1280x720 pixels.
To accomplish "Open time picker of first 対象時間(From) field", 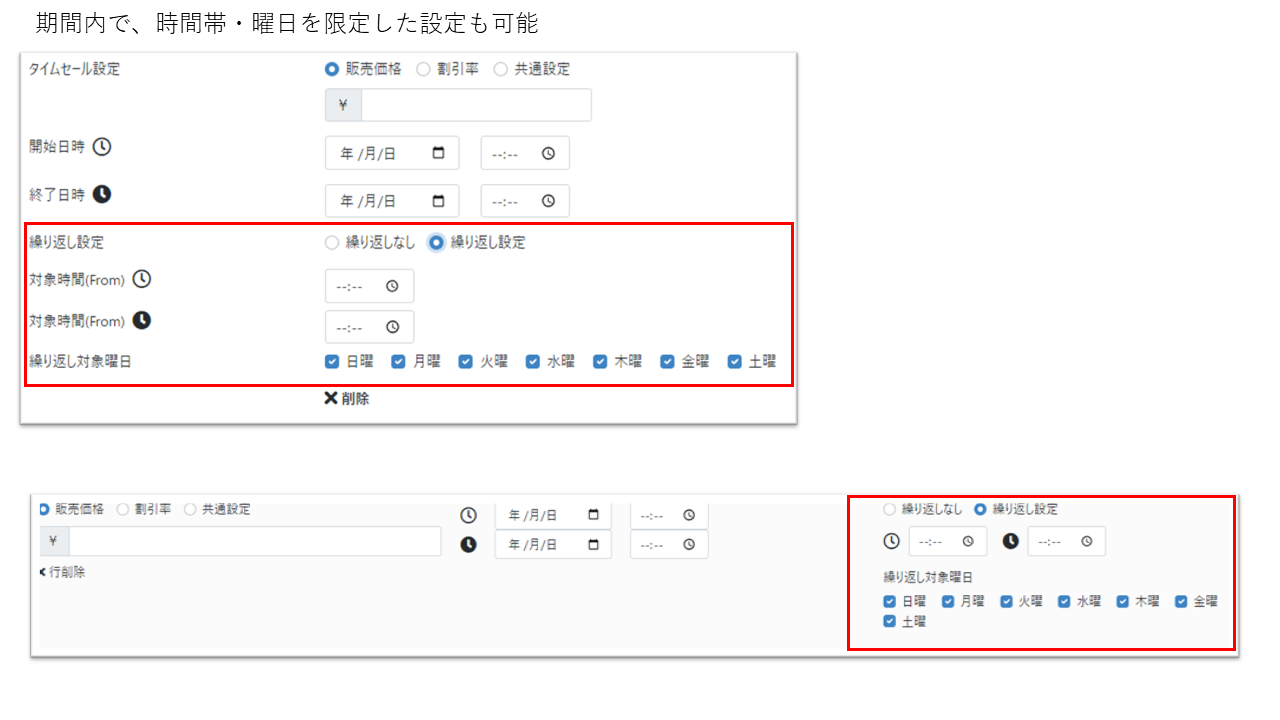I will (392, 286).
